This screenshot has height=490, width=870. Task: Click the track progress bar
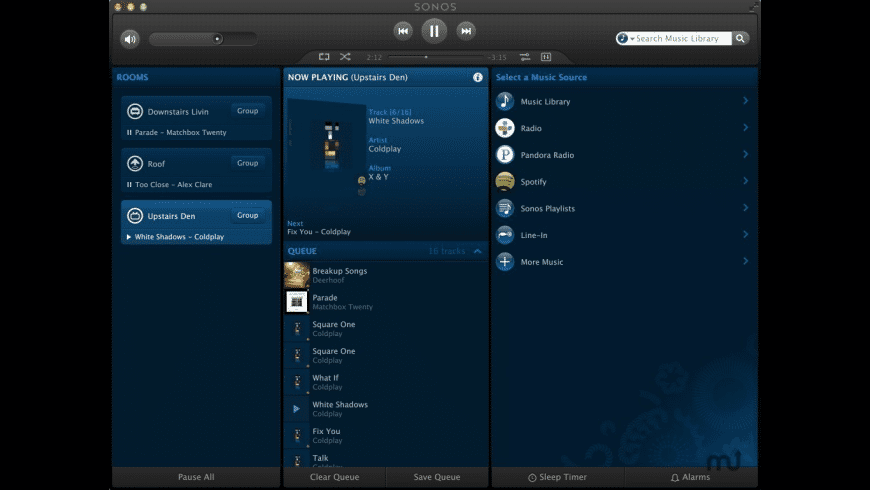436,57
